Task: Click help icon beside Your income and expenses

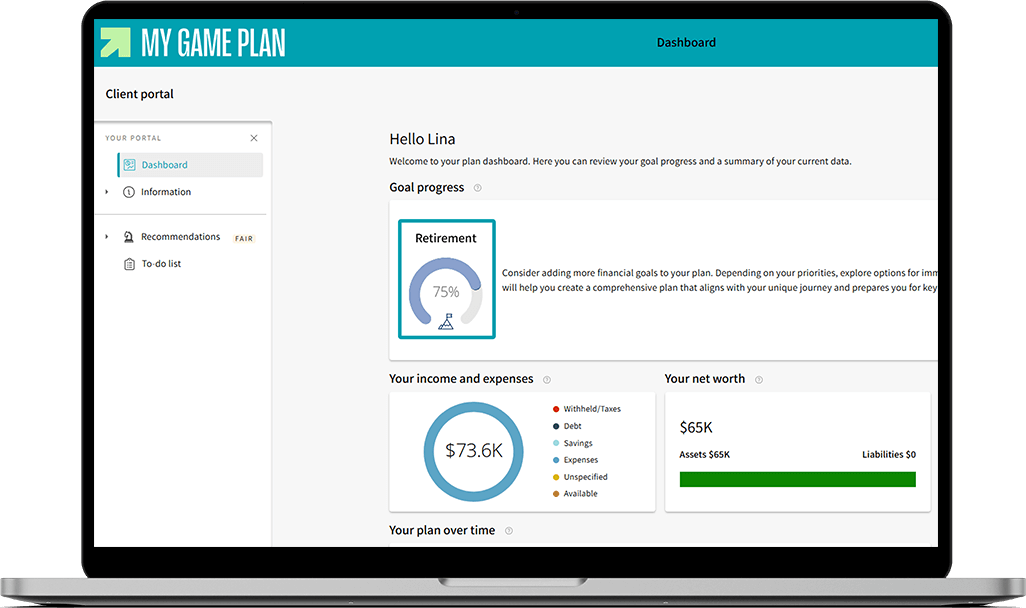Action: tap(547, 380)
